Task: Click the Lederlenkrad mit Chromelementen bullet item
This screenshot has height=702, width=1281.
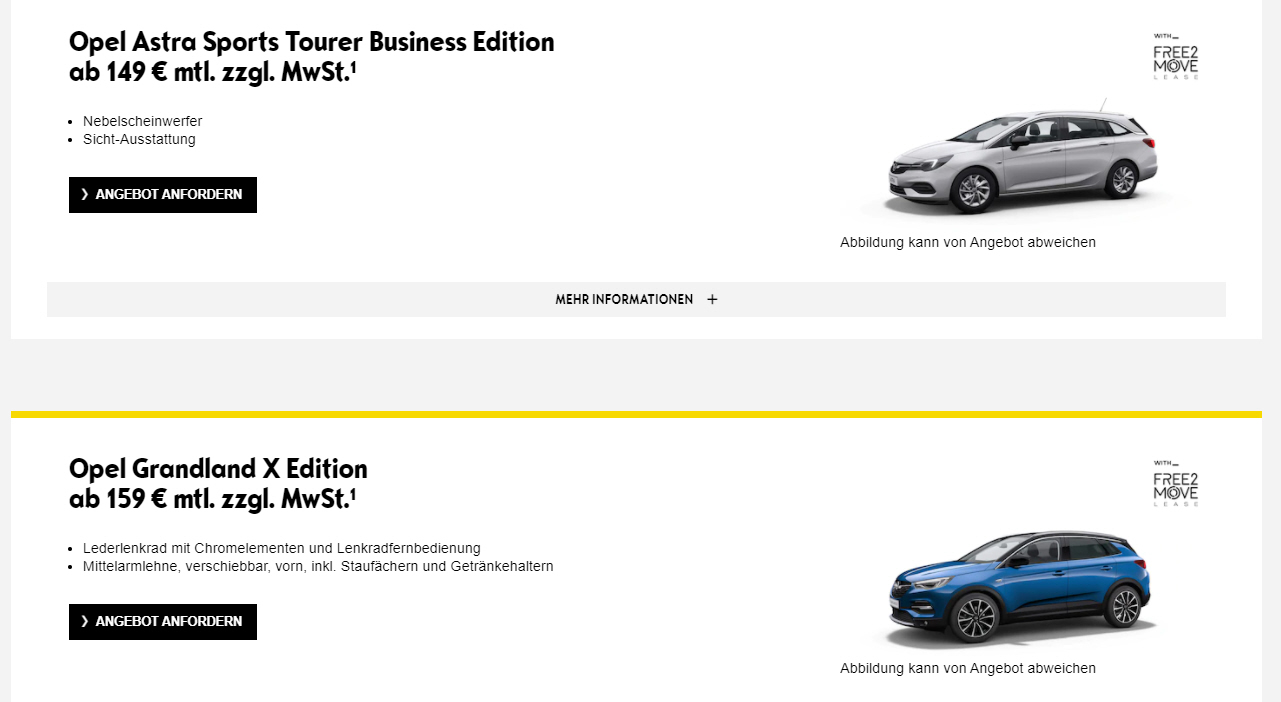Action: pos(282,548)
